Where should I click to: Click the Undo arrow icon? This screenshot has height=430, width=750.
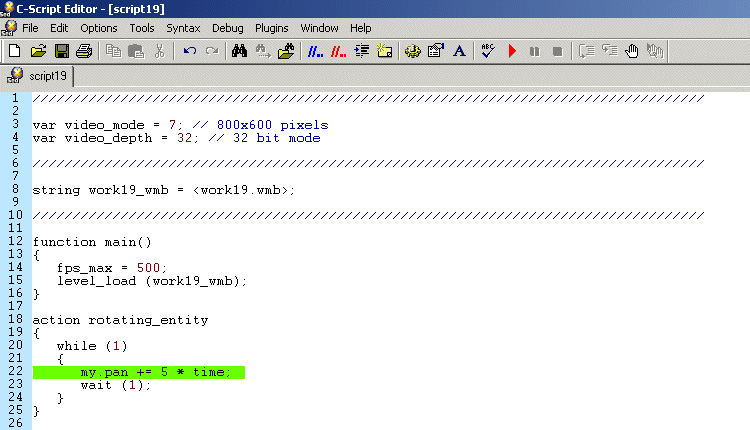(189, 50)
